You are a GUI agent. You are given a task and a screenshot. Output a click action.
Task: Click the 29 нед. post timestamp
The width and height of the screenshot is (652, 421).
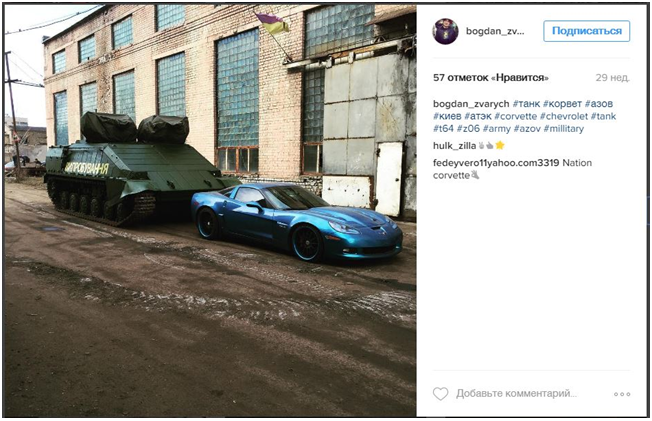[x=612, y=78]
